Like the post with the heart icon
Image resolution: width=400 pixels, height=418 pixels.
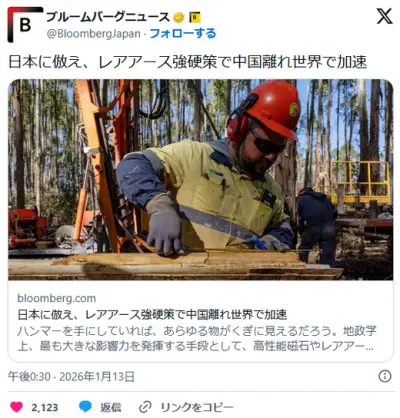point(17,407)
